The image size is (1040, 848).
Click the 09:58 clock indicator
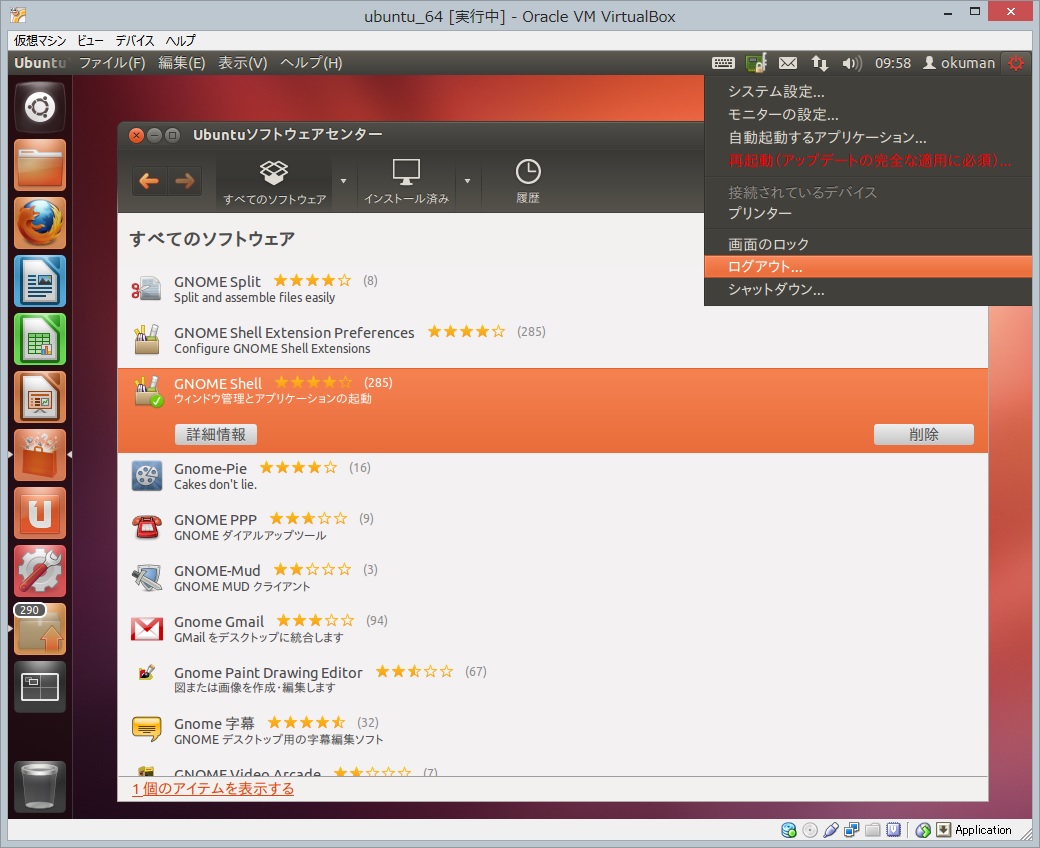pyautogui.click(x=893, y=63)
